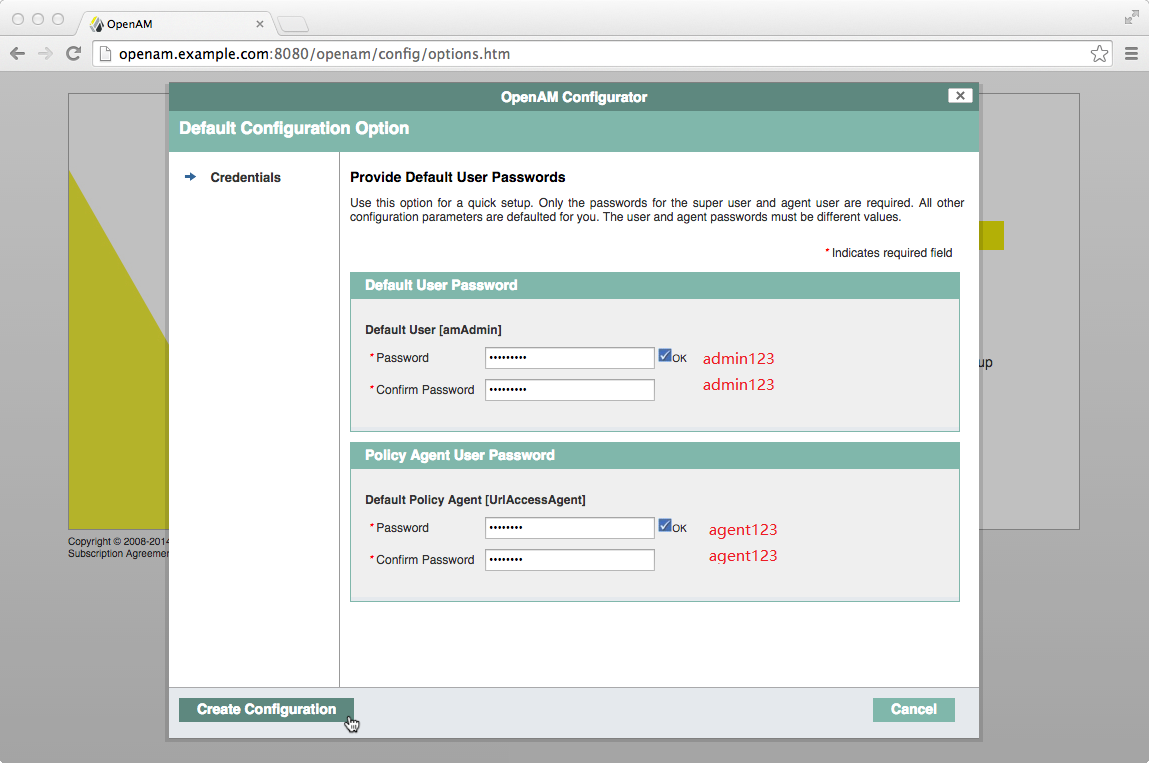Open the Chrome hamburger menu
The width and height of the screenshot is (1149, 763).
[1131, 54]
